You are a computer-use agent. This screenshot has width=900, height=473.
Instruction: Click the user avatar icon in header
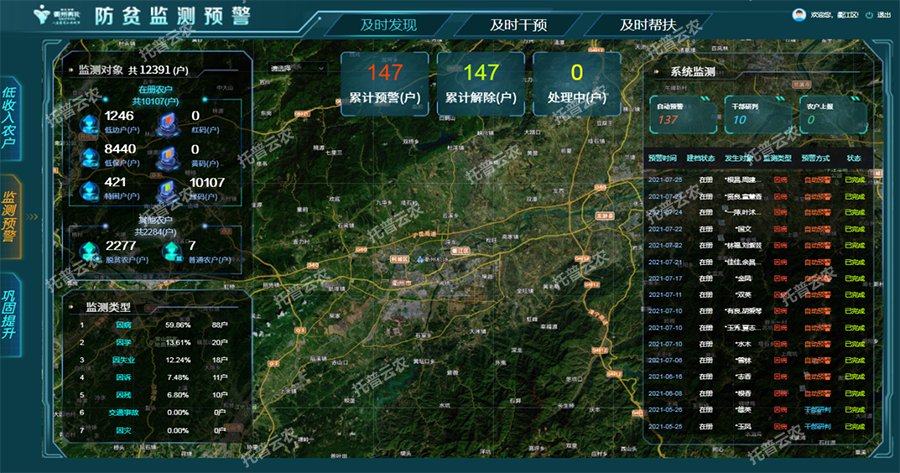point(798,15)
